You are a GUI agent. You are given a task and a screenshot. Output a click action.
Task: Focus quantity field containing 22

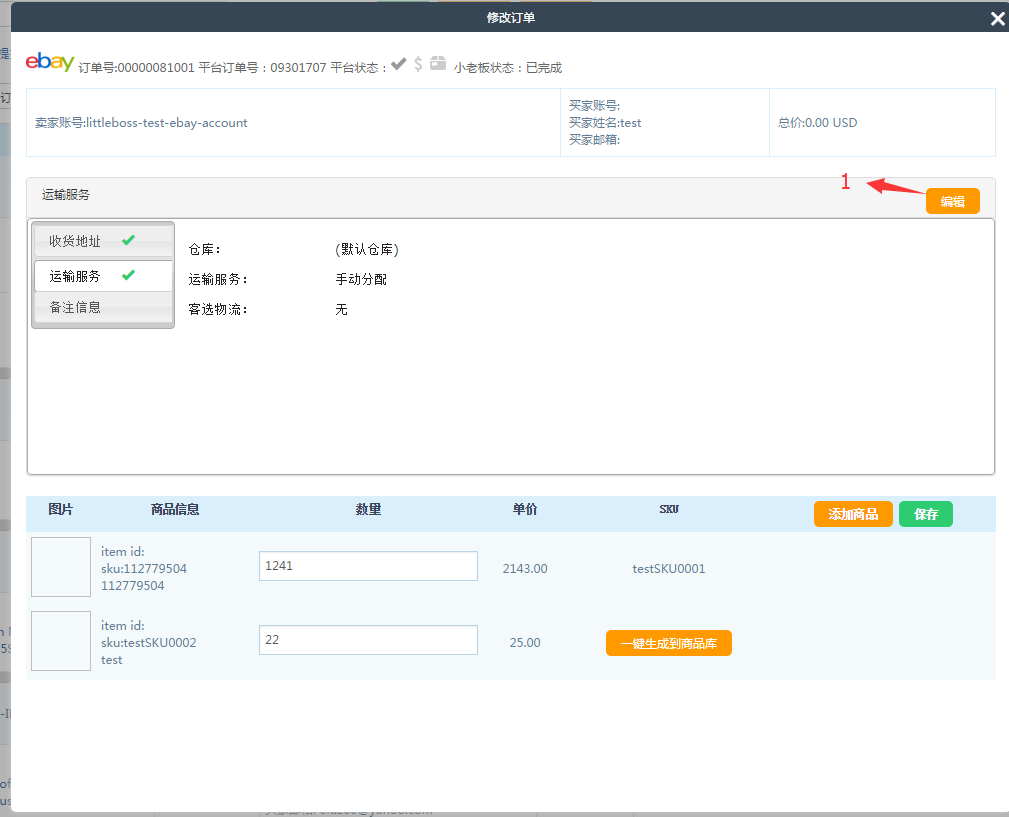(368, 640)
